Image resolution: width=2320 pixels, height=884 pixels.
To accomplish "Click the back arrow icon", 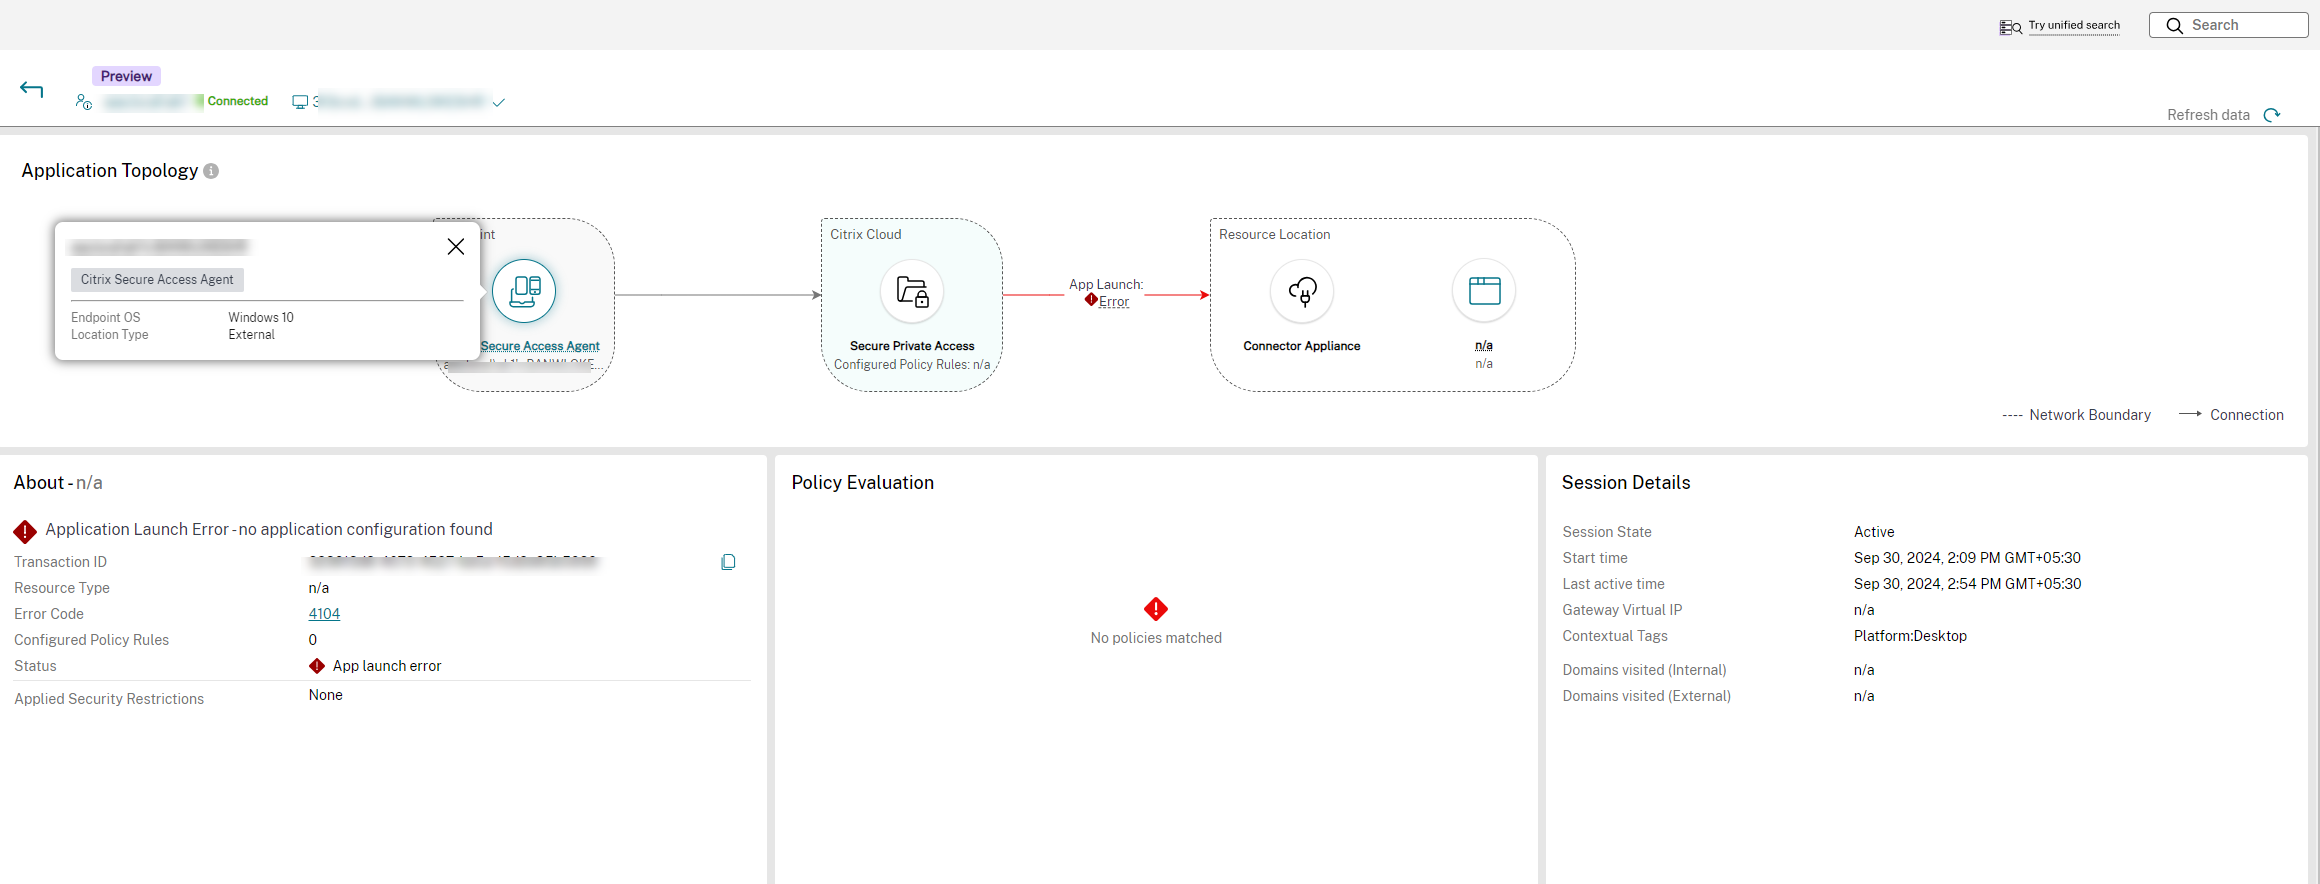I will pos(32,90).
